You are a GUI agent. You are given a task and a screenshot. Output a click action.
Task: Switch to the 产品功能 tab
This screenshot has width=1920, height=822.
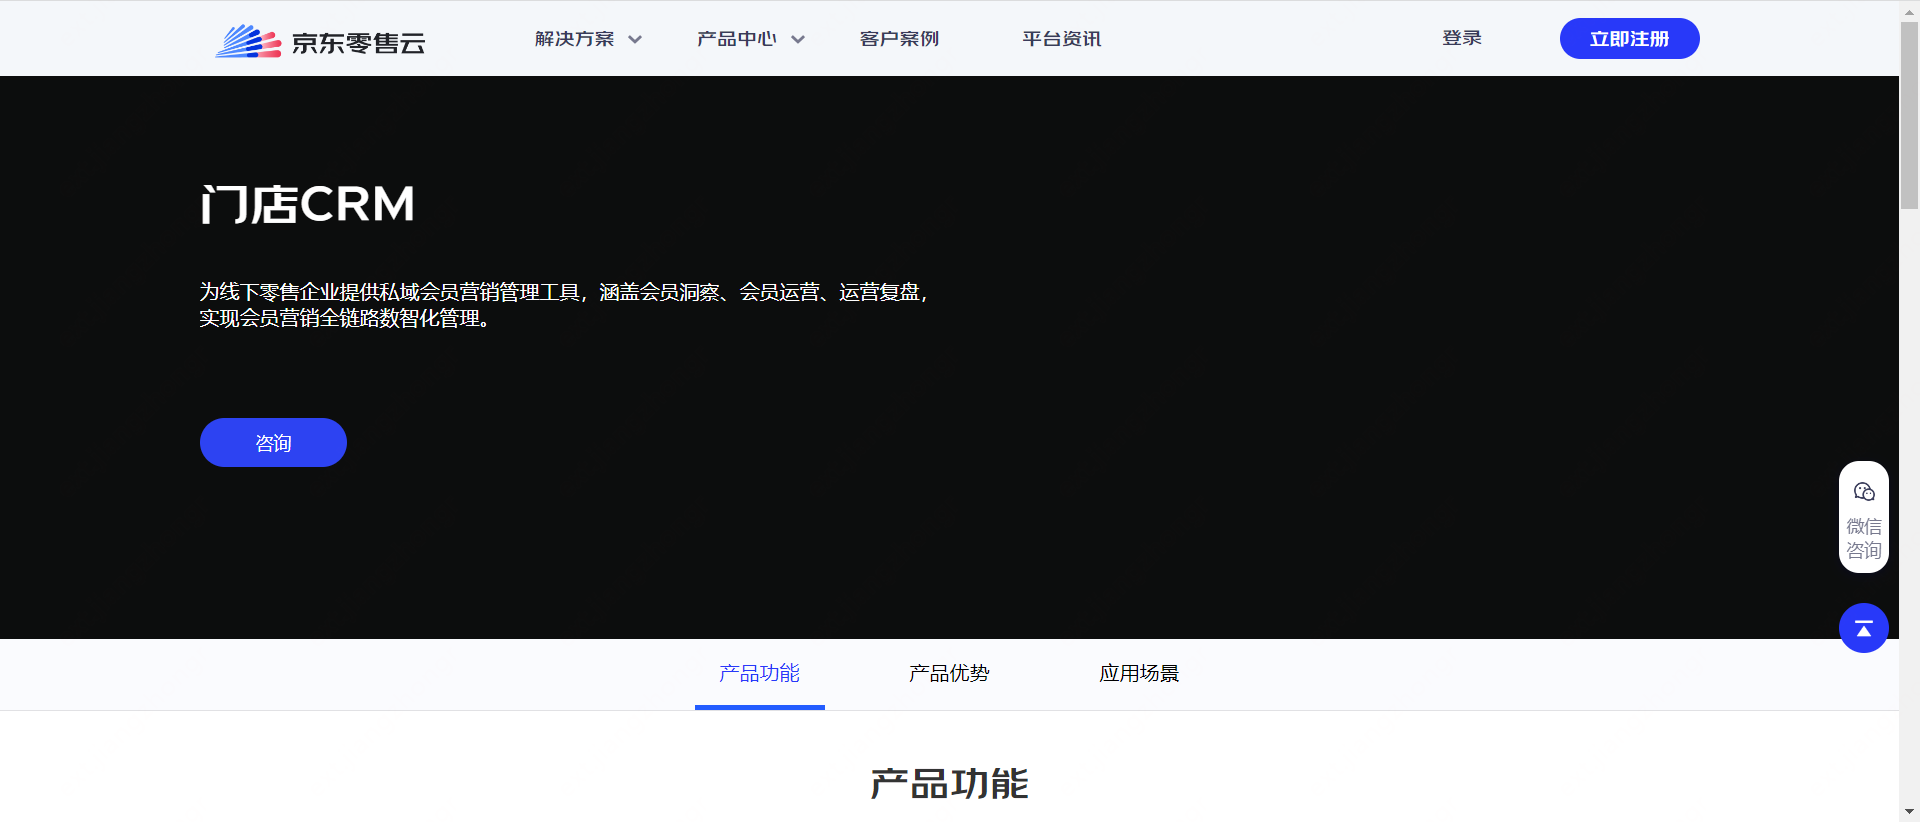760,674
